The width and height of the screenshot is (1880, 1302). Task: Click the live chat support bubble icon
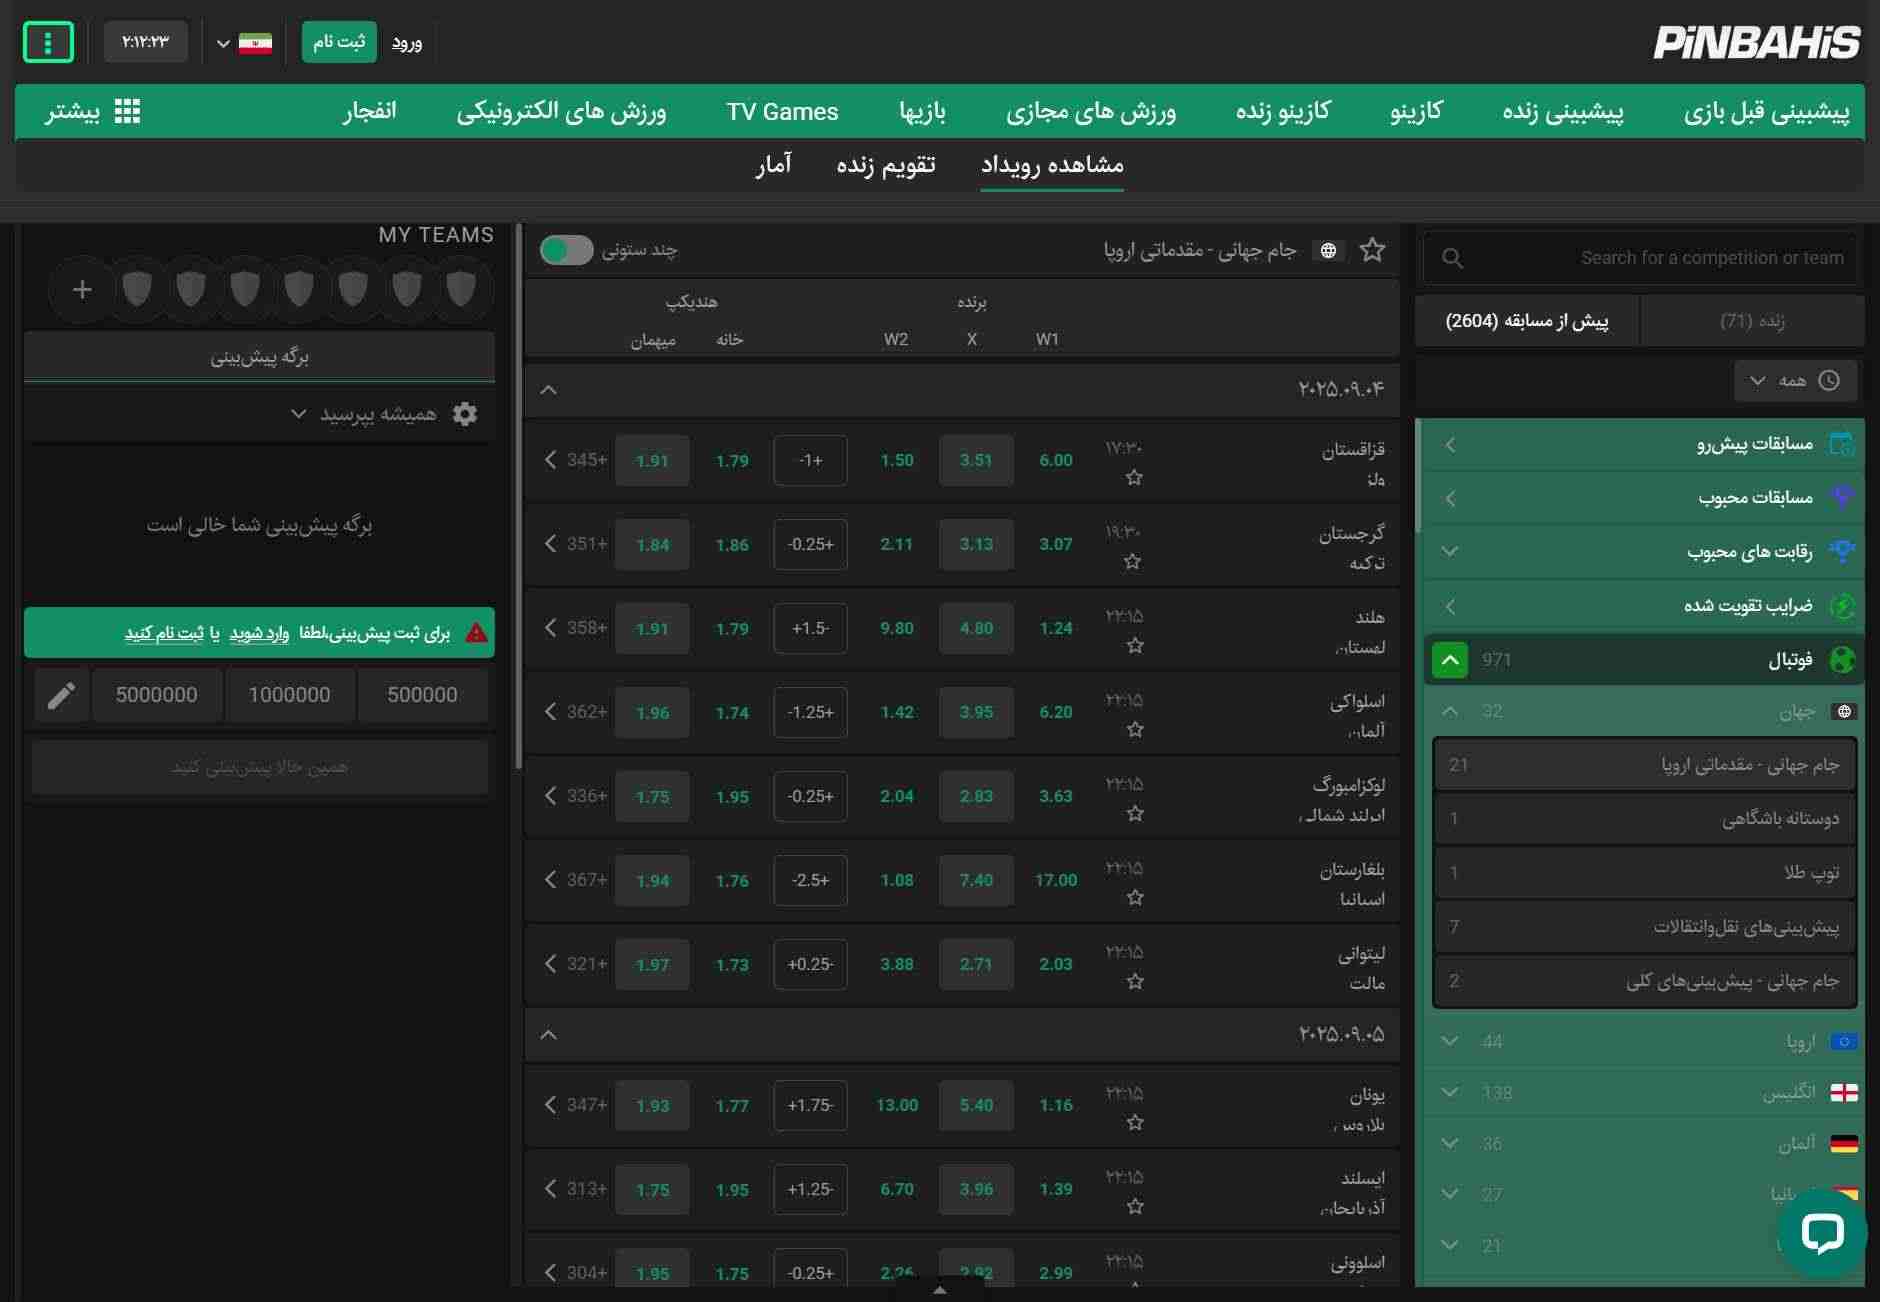point(1822,1233)
